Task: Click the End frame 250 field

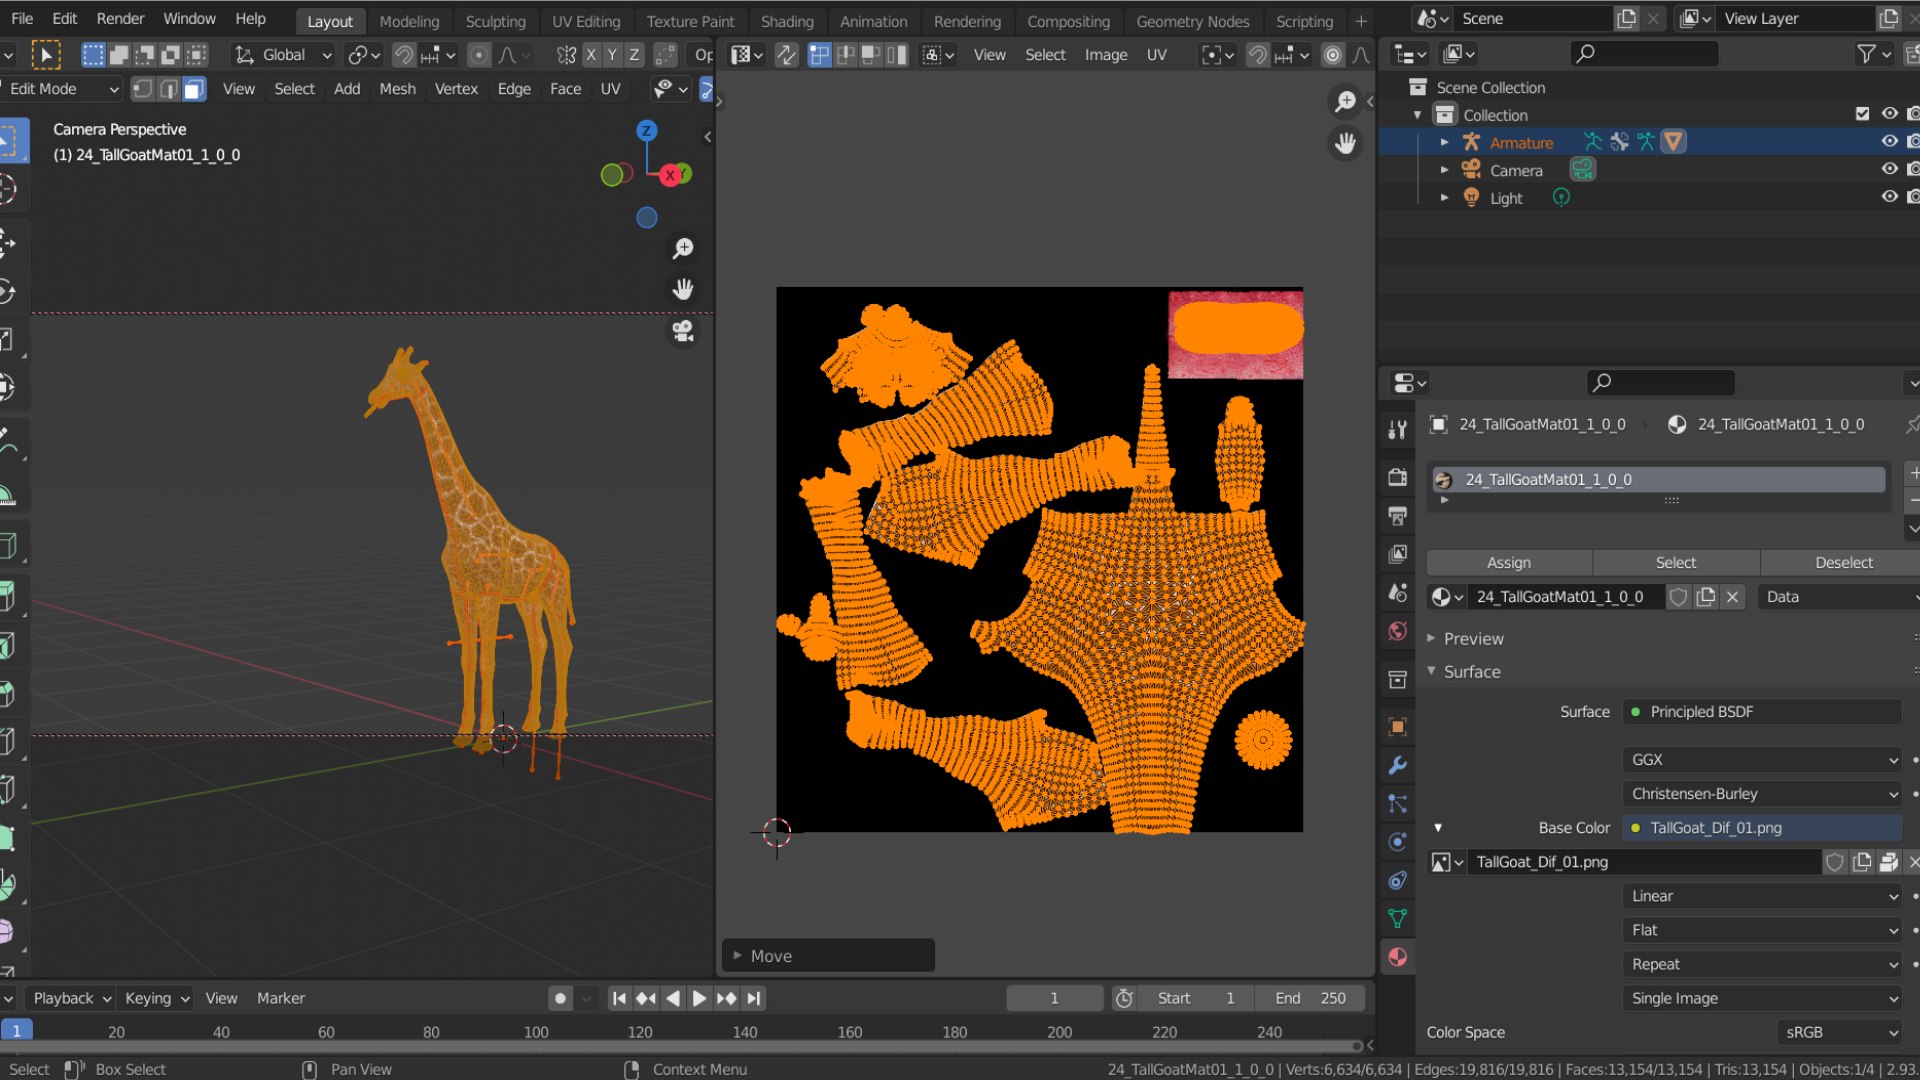Action: coord(1310,998)
